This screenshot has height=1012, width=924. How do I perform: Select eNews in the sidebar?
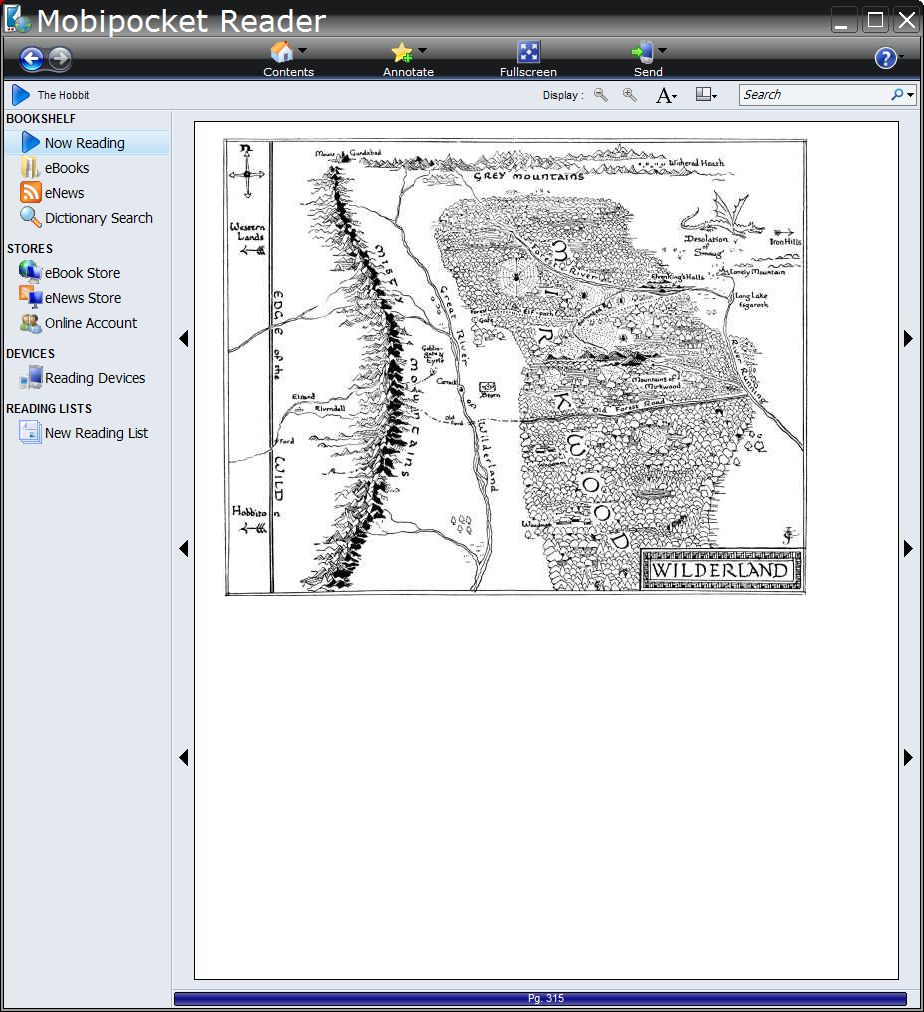pyautogui.click(x=65, y=193)
